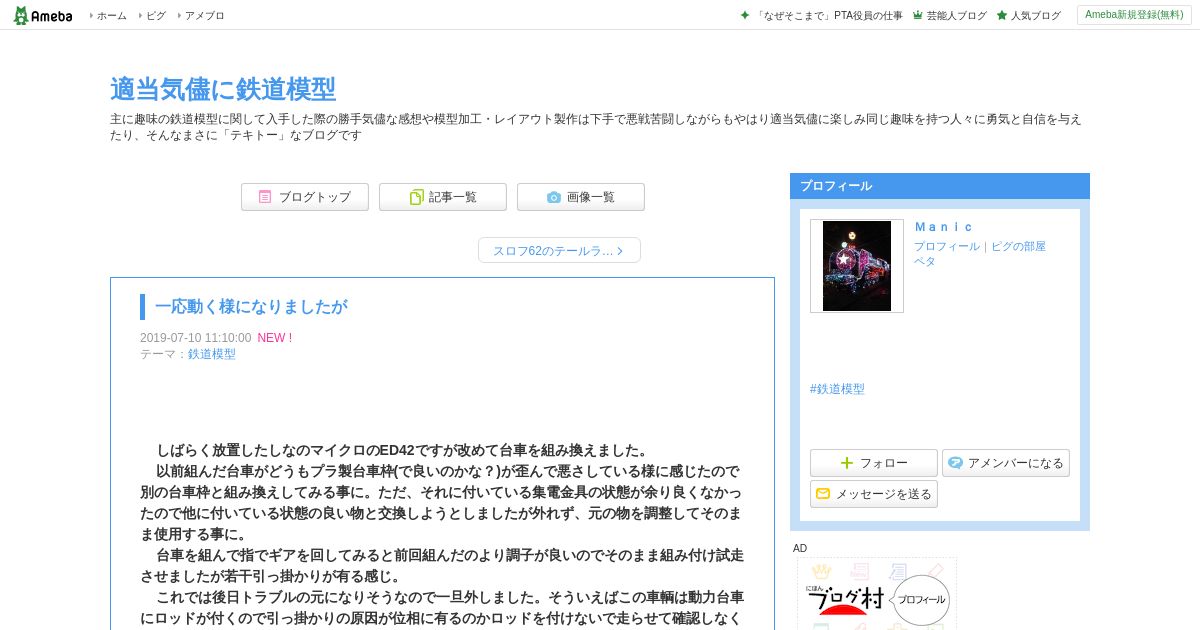Open the ブログ村 ad banner
Viewport: 1200px width, 630px height.
pos(877,594)
